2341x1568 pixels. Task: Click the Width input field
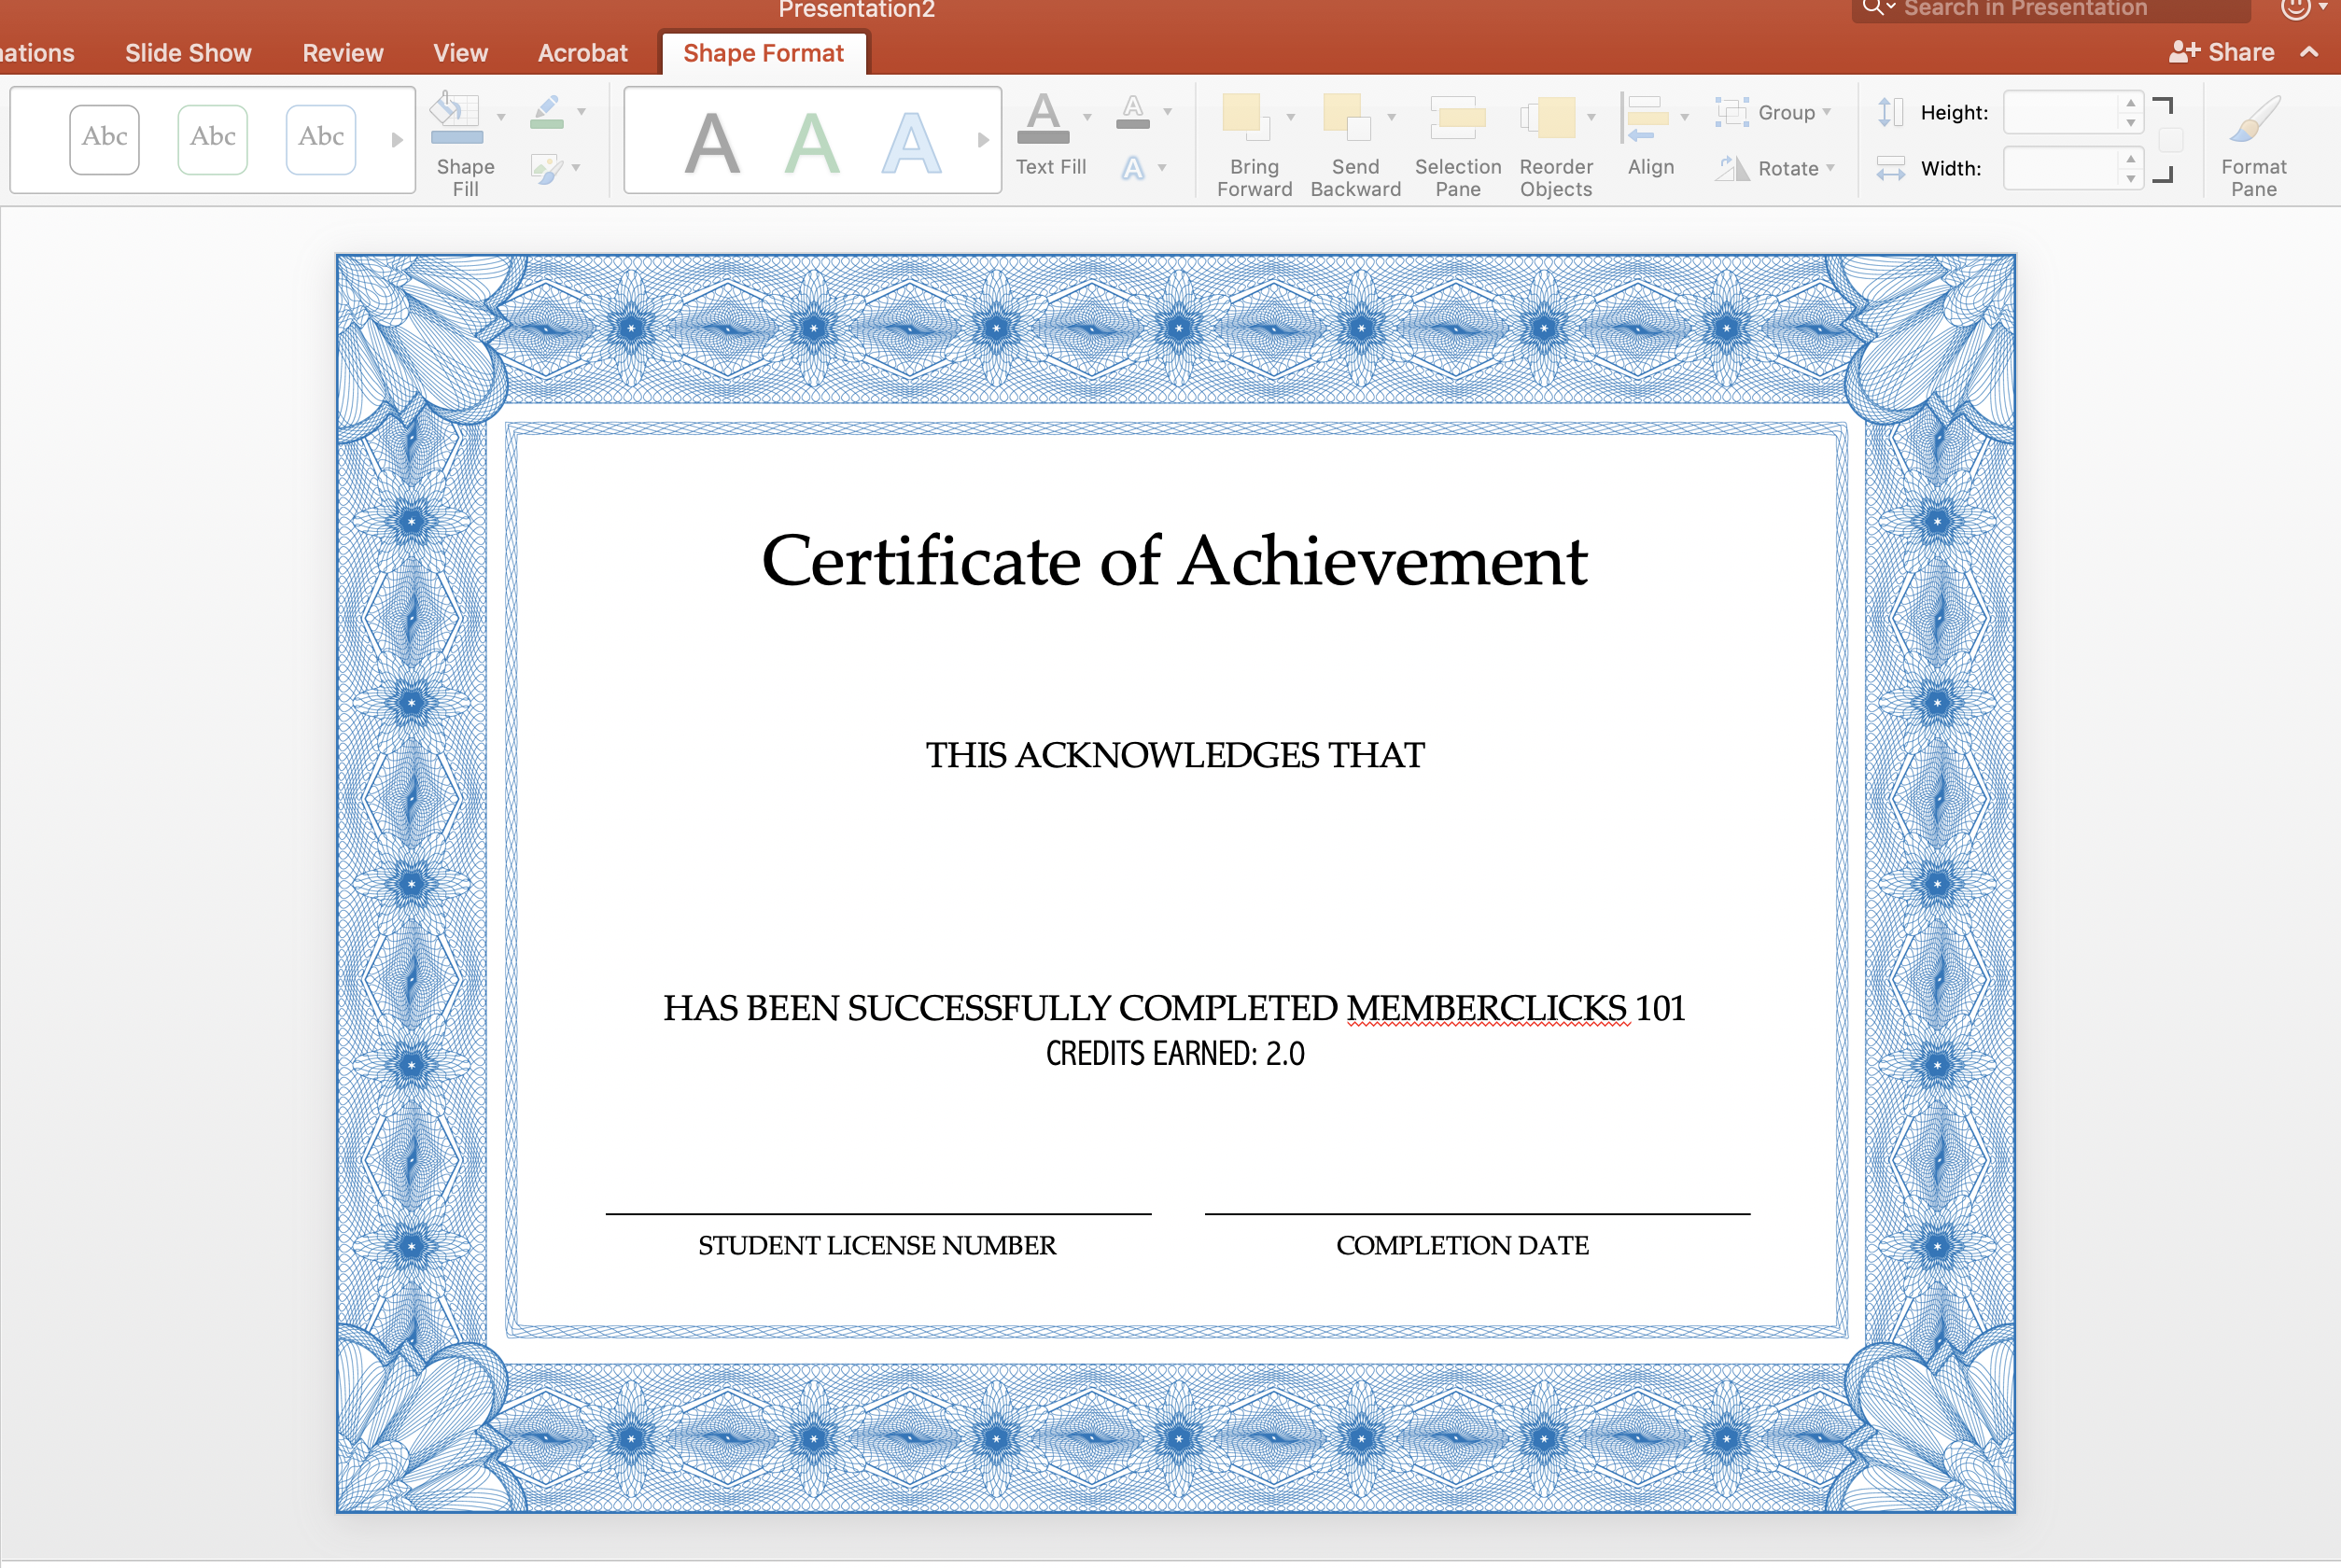(2062, 168)
